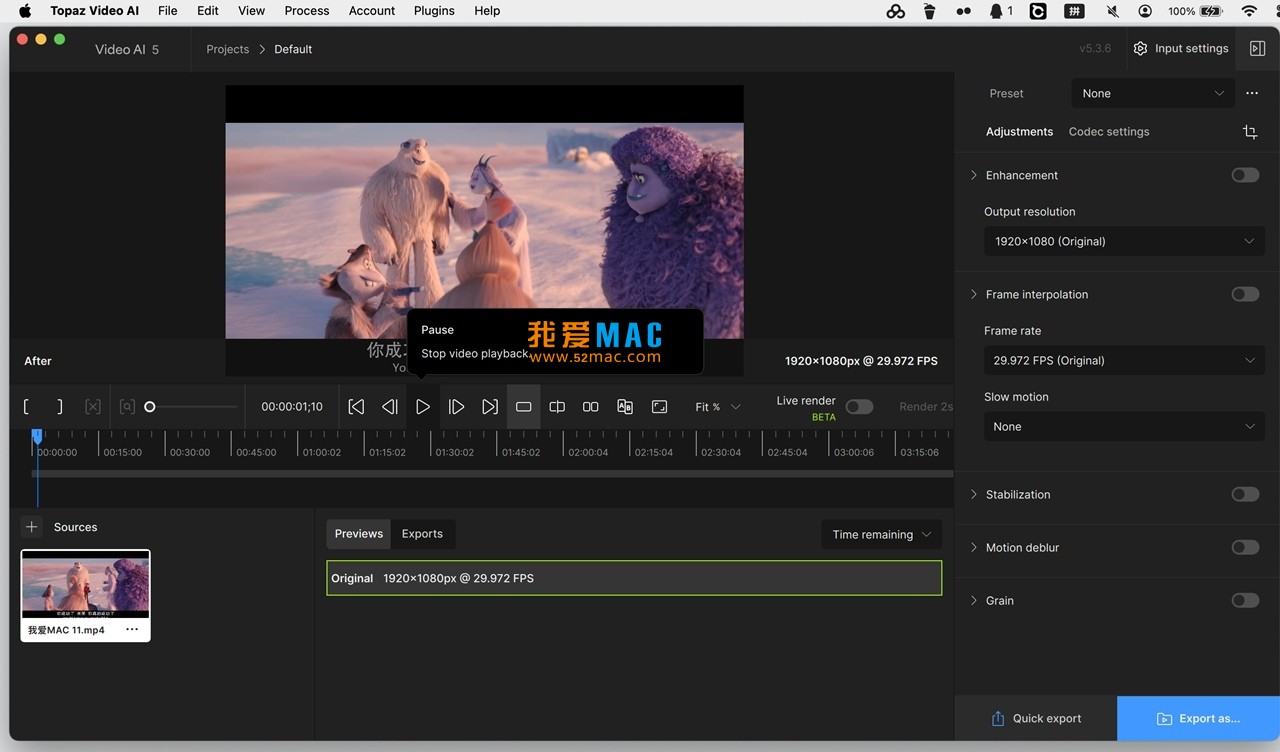Expand the Motion deblur section
The width and height of the screenshot is (1280, 752).
[x=974, y=547]
